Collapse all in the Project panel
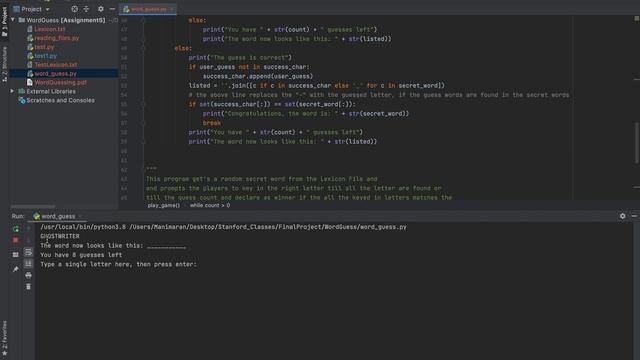 pyautogui.click(x=86, y=9)
